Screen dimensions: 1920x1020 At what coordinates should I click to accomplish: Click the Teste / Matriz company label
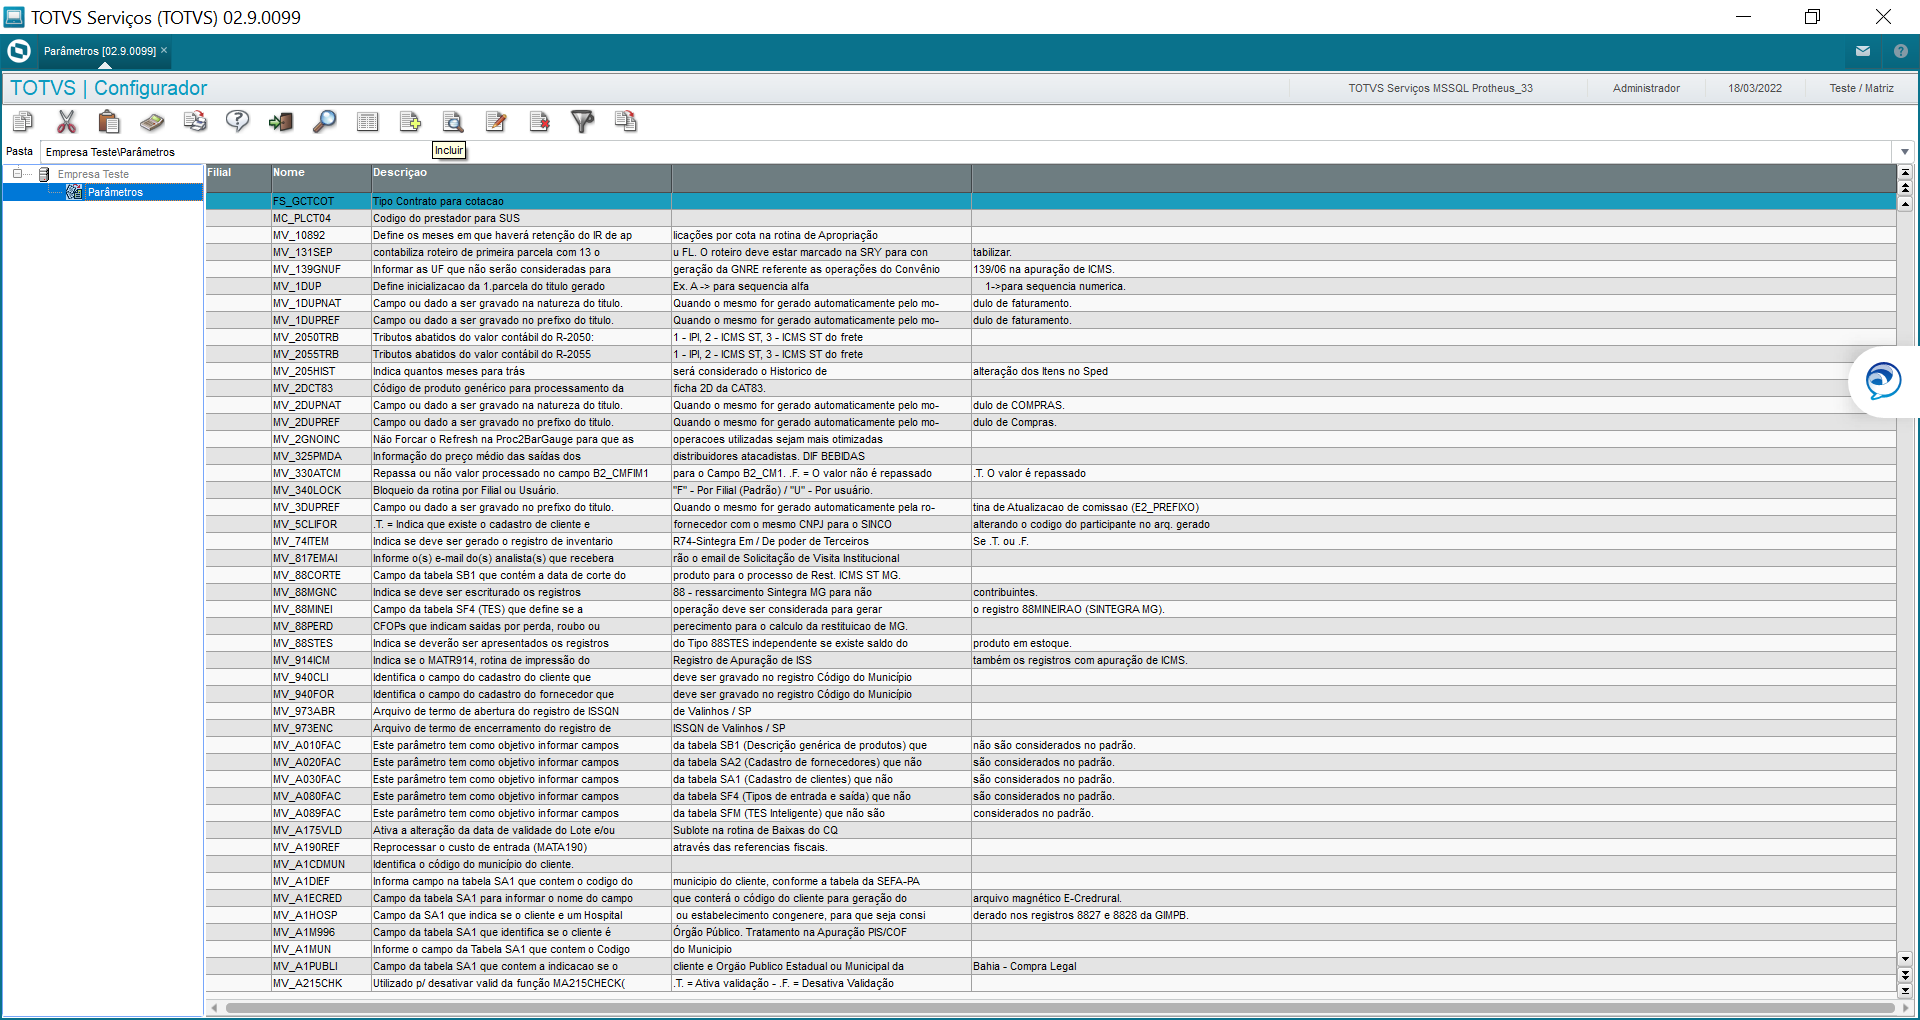[1862, 88]
